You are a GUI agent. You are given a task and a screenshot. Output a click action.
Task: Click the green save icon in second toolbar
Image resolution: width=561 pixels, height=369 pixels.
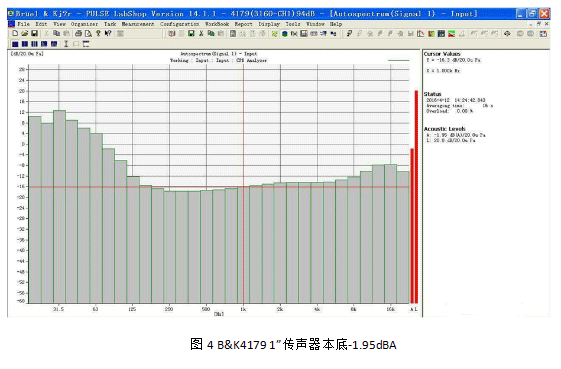tap(191, 33)
